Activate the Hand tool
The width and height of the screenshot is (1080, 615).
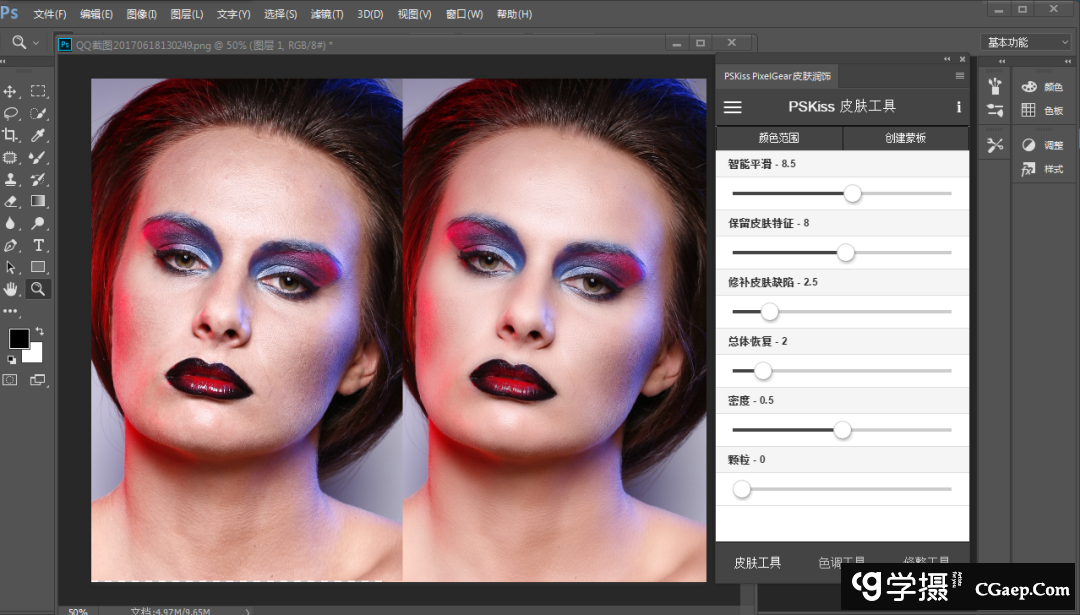[11, 289]
